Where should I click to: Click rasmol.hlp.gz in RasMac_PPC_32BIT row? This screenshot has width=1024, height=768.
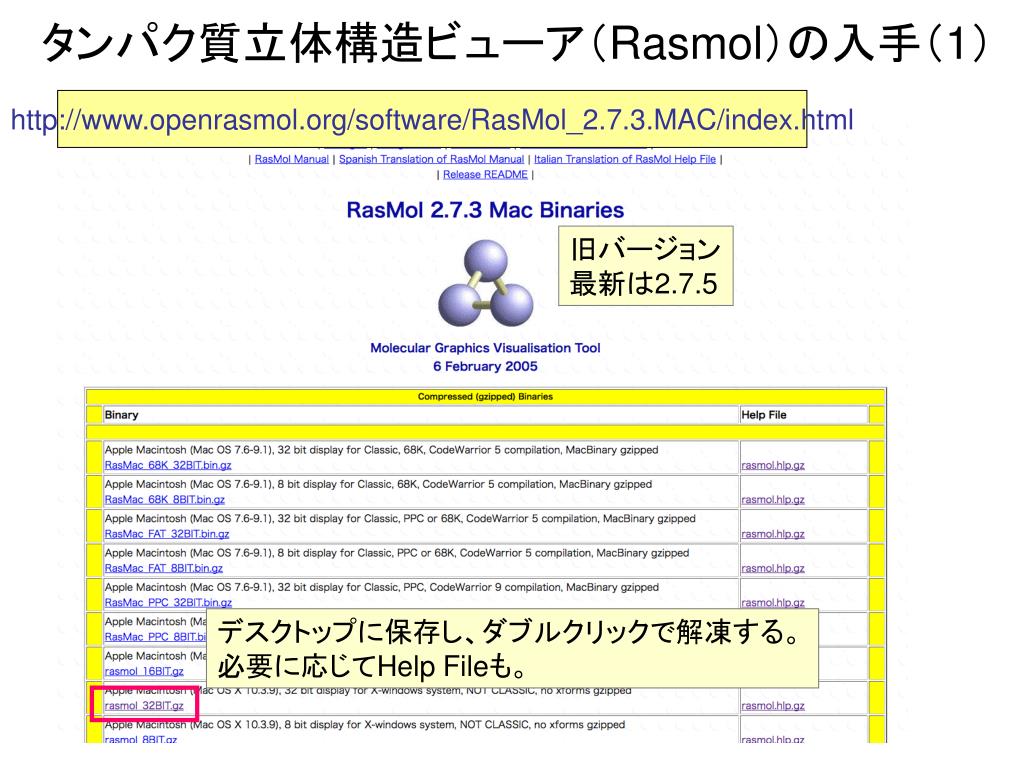773,602
